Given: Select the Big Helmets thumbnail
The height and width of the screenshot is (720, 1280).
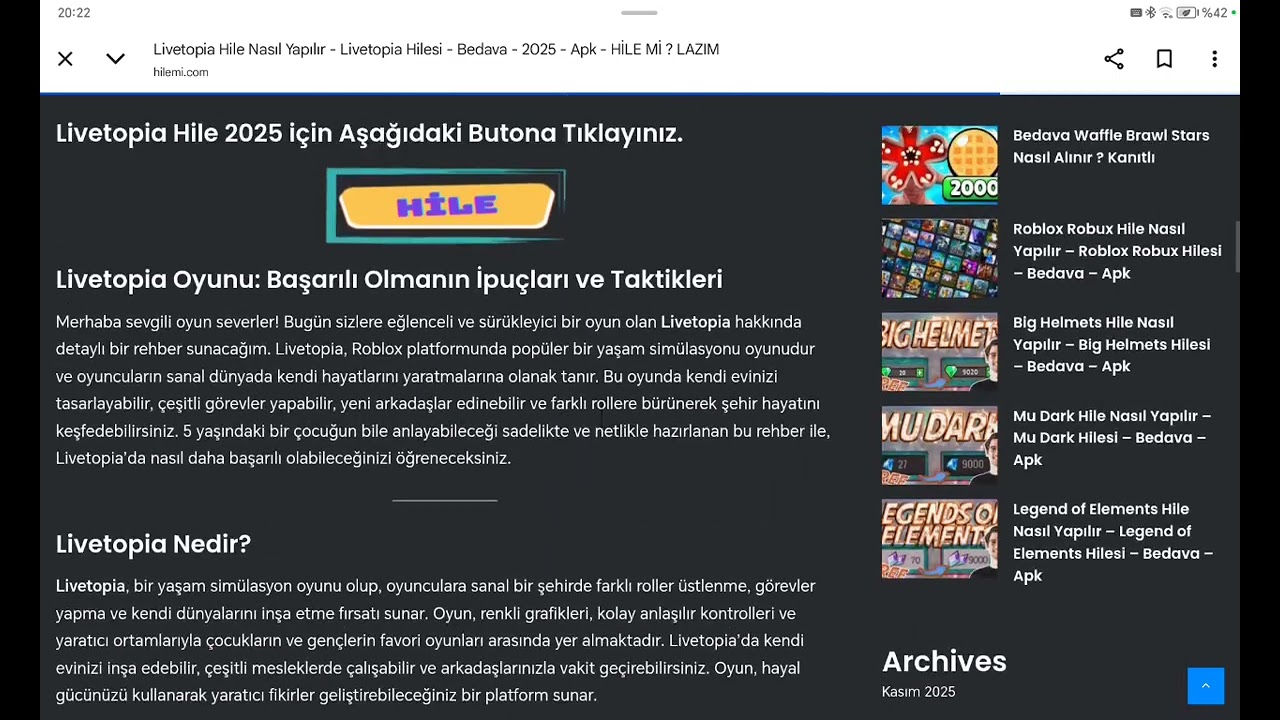Looking at the screenshot, I should tap(939, 351).
